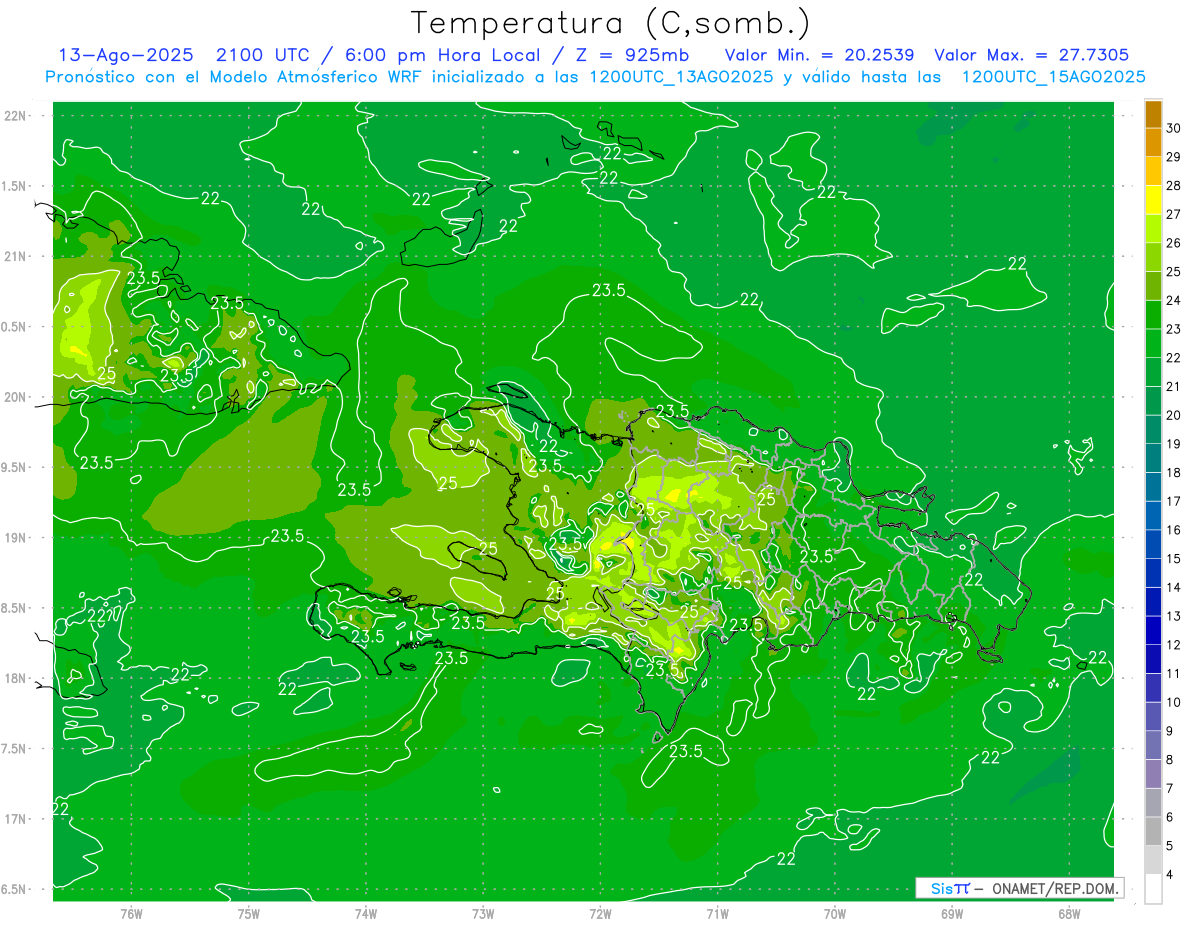The width and height of the screenshot is (1200, 927).
Task: Click the "4" label on the color scale
Action: [1170, 875]
